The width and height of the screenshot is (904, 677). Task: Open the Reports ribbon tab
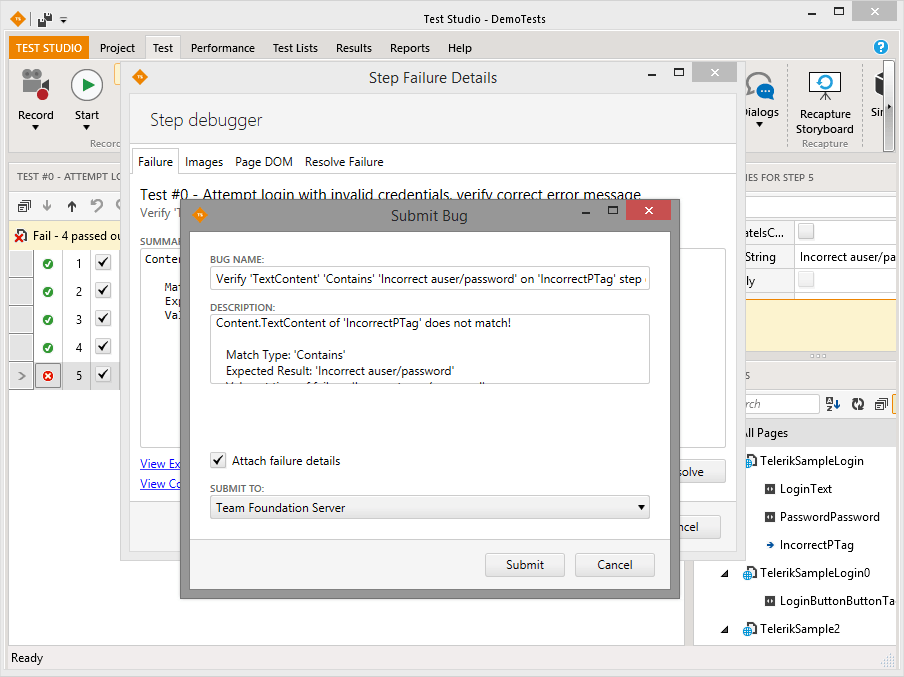pyautogui.click(x=410, y=48)
